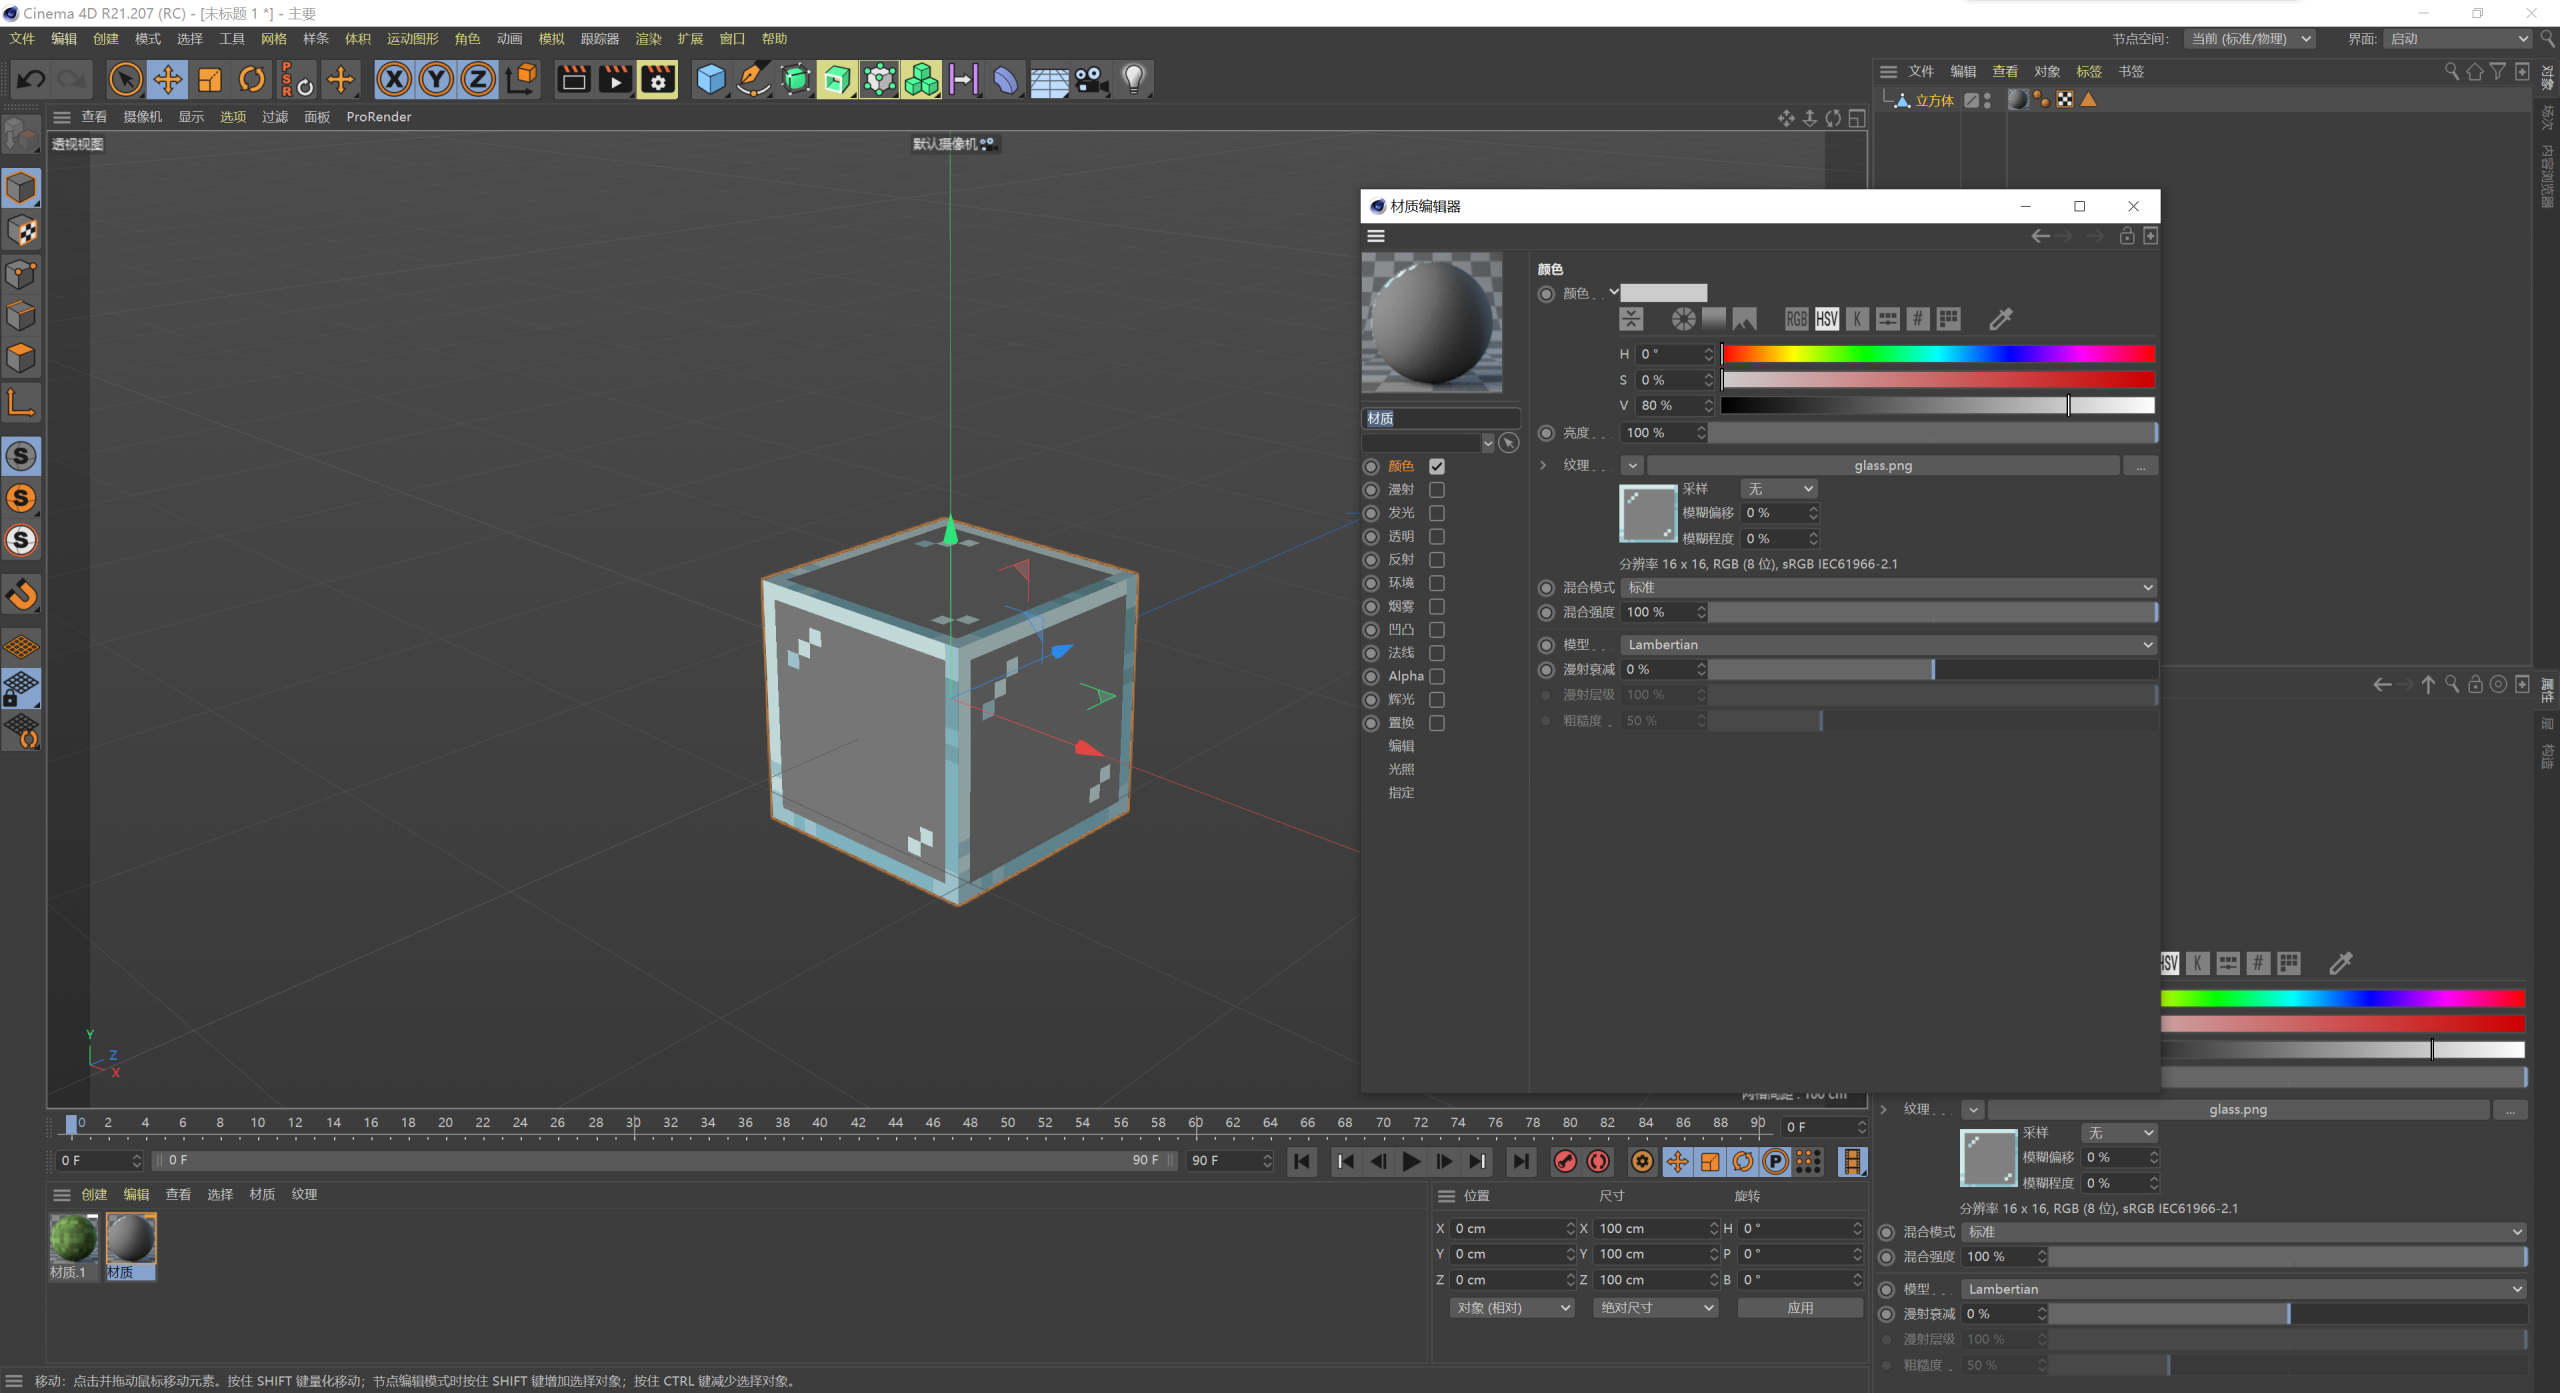The height and width of the screenshot is (1393, 2560).
Task: Click the glass.png texture button
Action: click(x=1883, y=466)
